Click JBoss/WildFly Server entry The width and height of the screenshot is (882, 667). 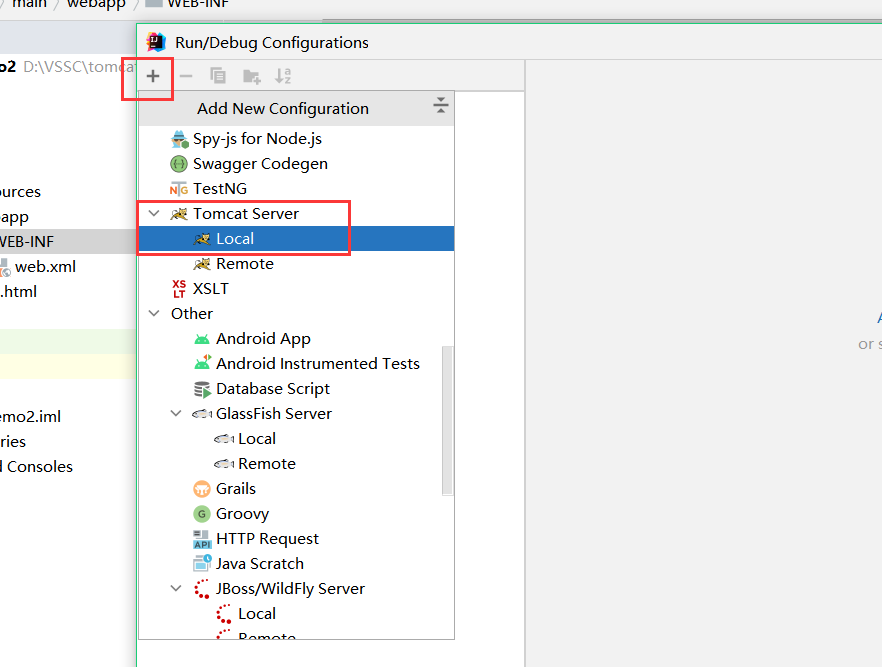[x=296, y=588]
